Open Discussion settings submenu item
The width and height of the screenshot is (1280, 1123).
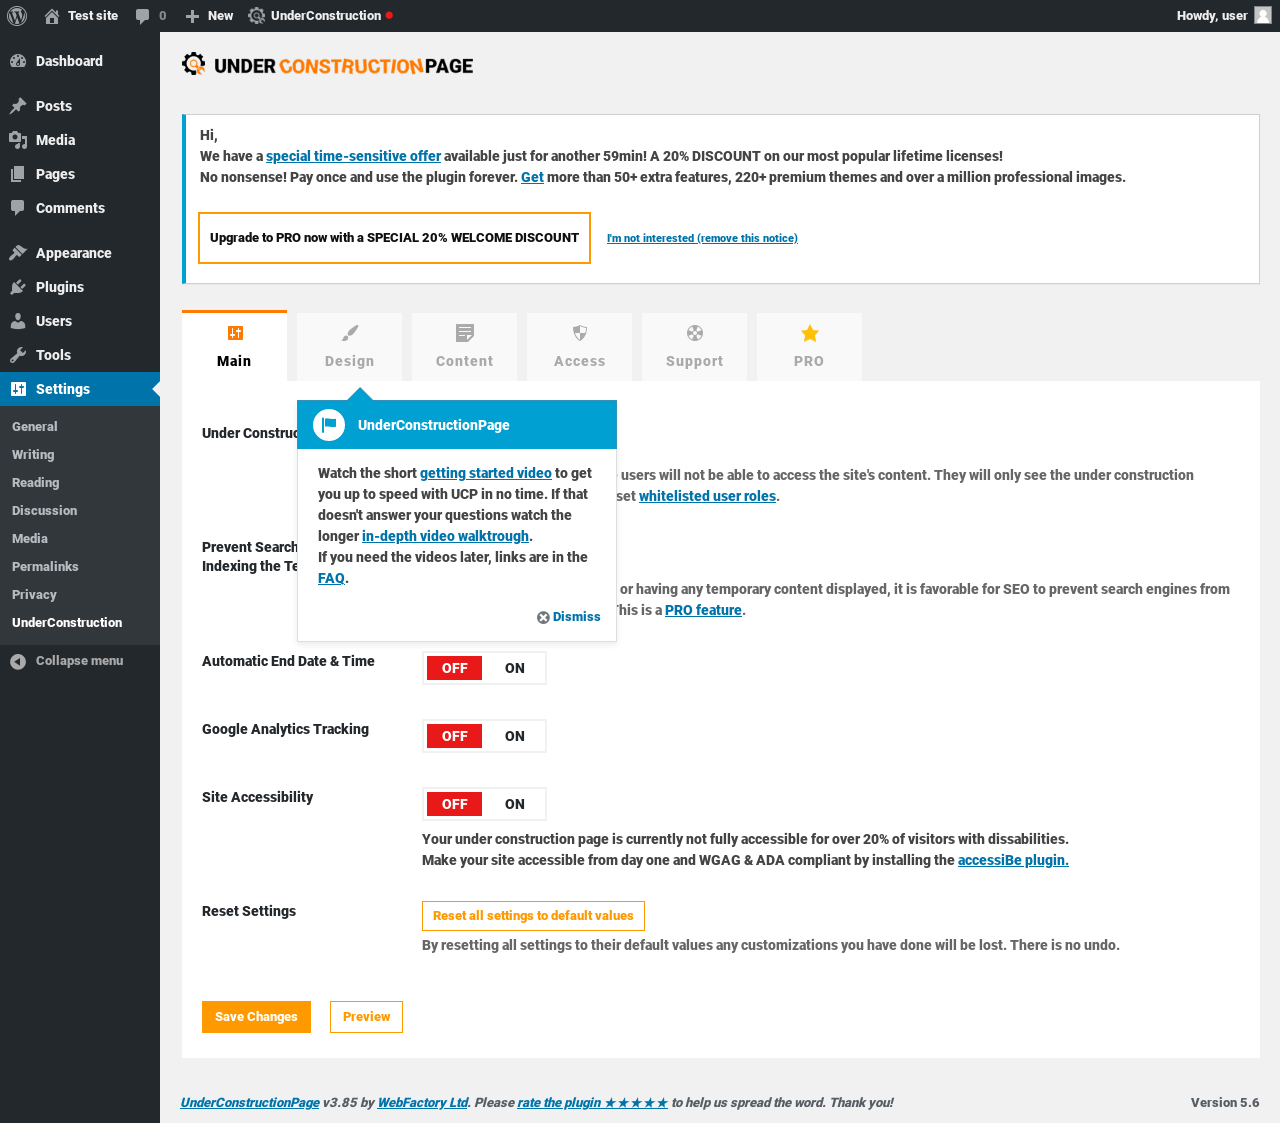[x=80, y=510]
